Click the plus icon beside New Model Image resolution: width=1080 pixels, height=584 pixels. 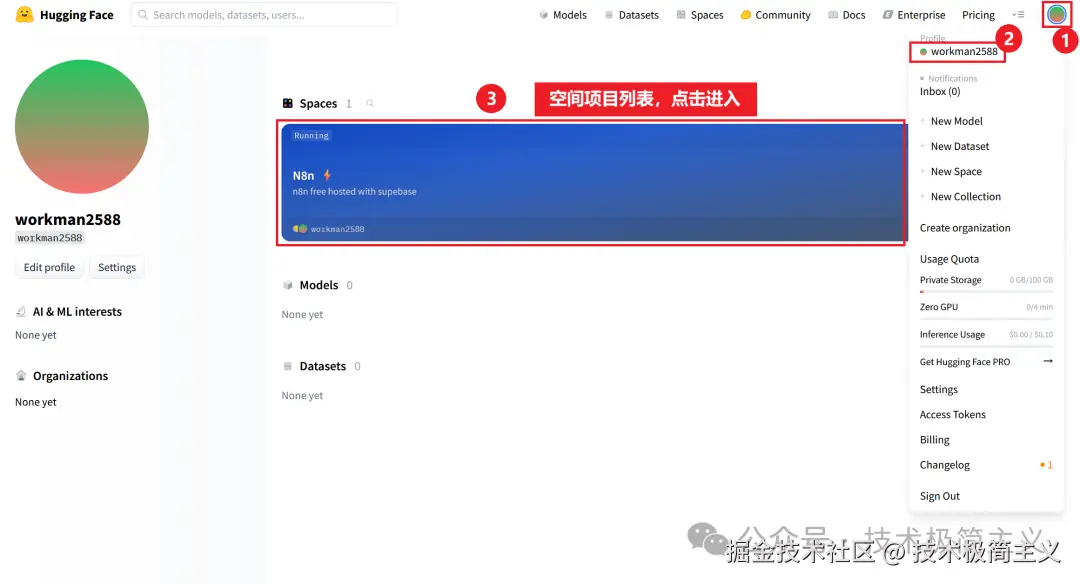(922, 121)
